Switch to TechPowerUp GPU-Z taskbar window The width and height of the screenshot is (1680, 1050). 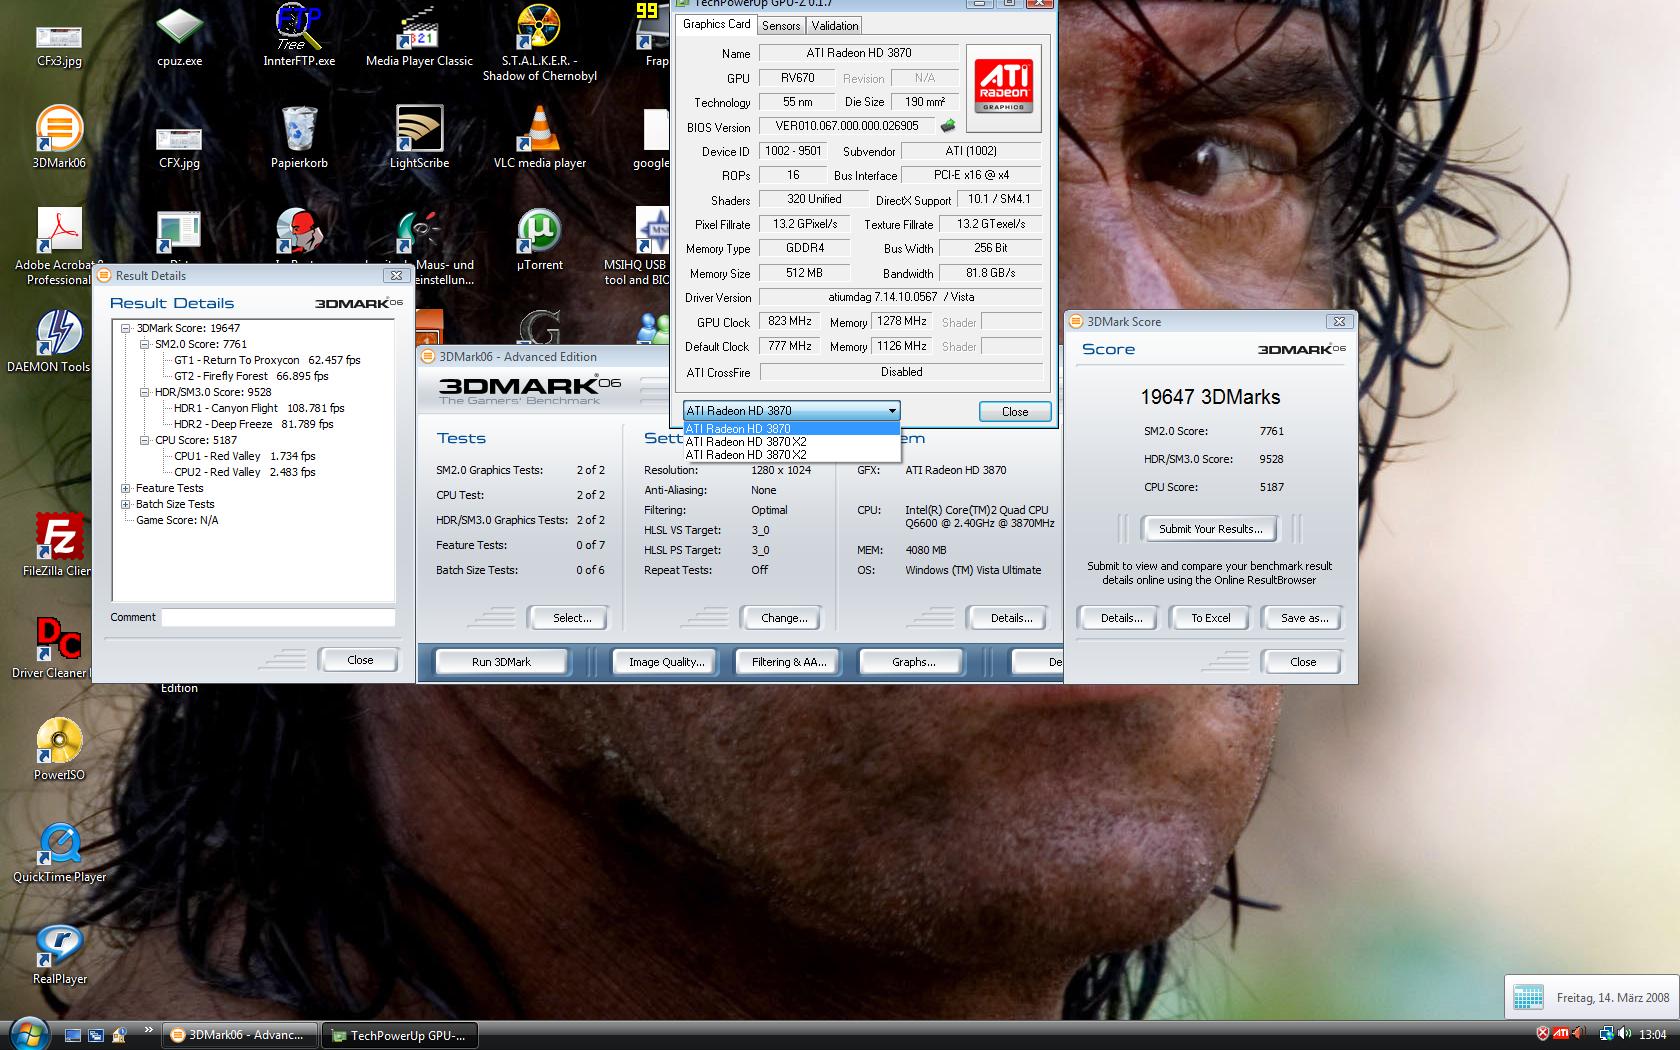[x=398, y=1035]
